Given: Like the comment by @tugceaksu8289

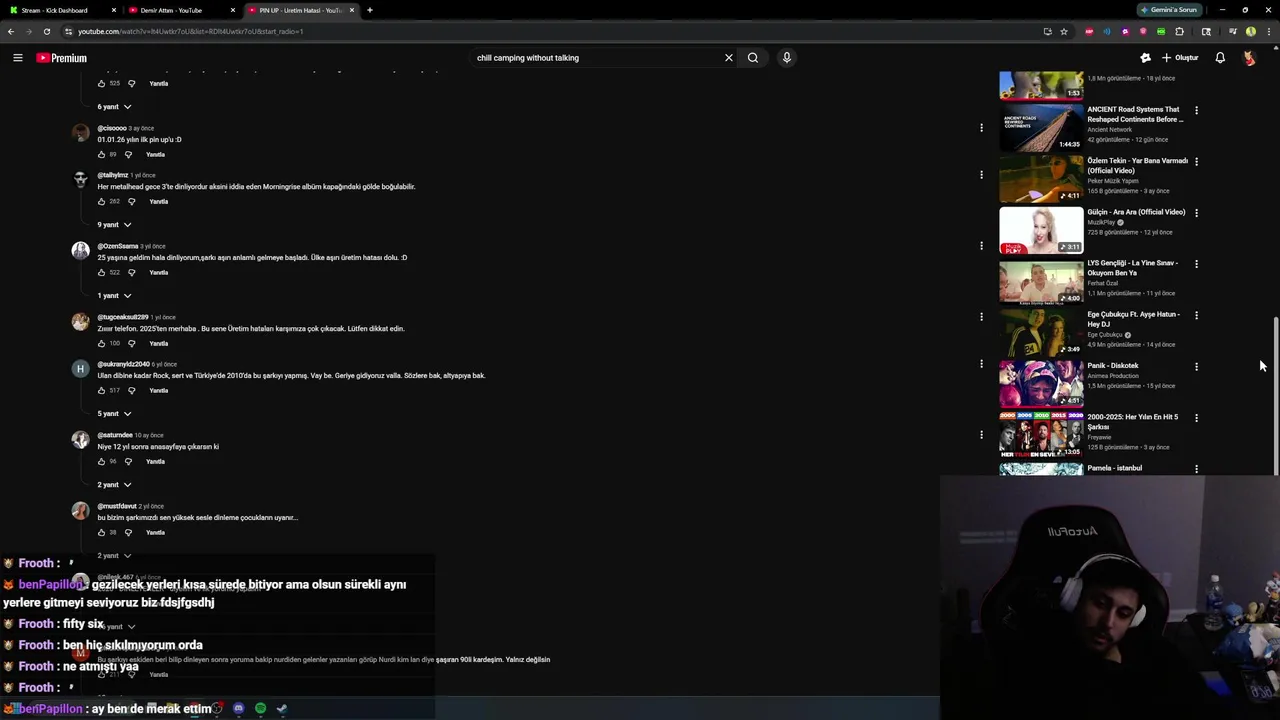Looking at the screenshot, I should [101, 344].
